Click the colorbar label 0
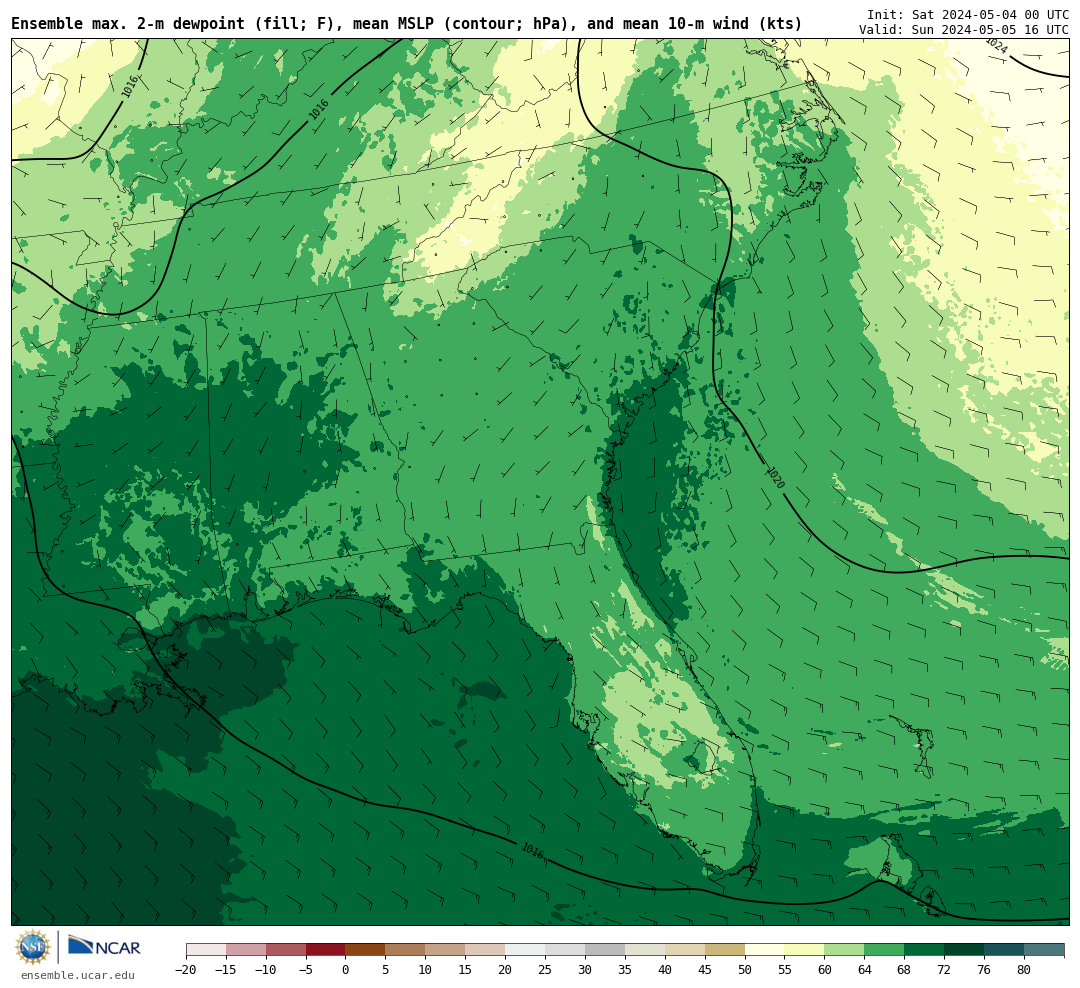Image resolution: width=1080 pixels, height=988 pixels. click(346, 970)
